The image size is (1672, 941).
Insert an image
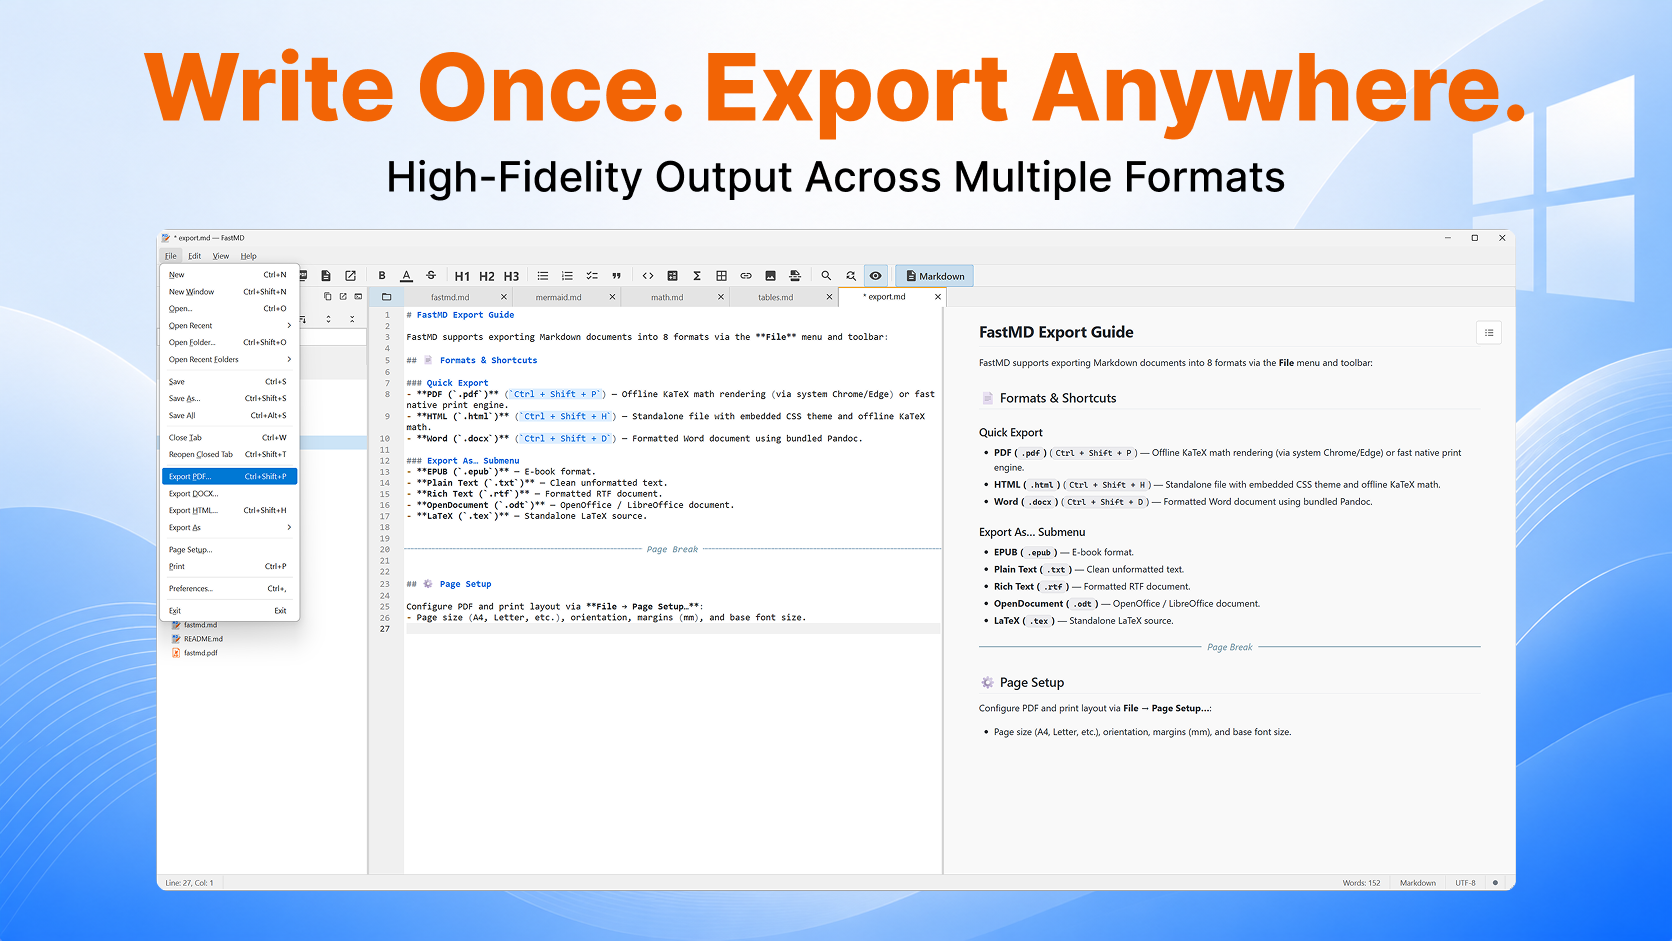[x=770, y=276]
